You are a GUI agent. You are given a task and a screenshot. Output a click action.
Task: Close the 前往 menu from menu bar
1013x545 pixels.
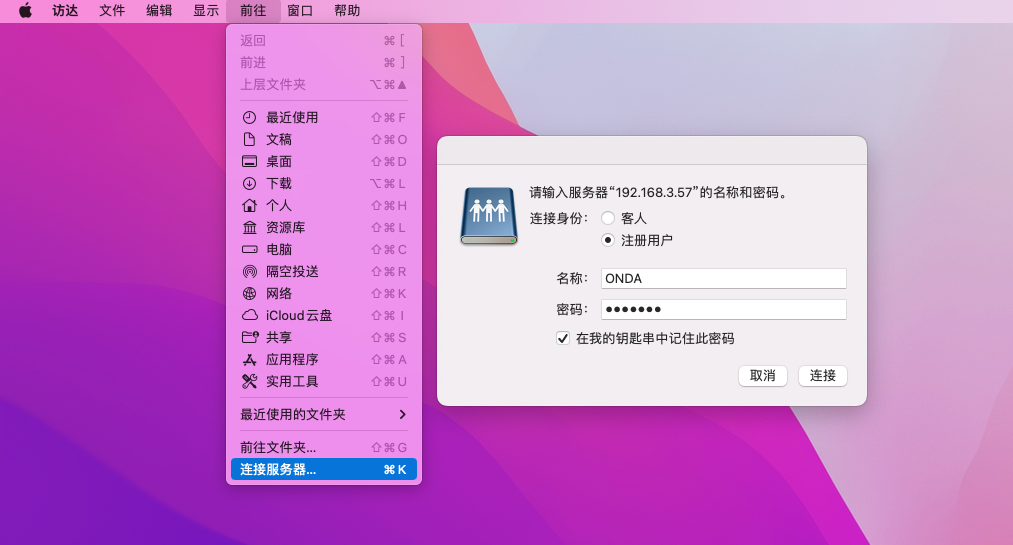pyautogui.click(x=253, y=10)
